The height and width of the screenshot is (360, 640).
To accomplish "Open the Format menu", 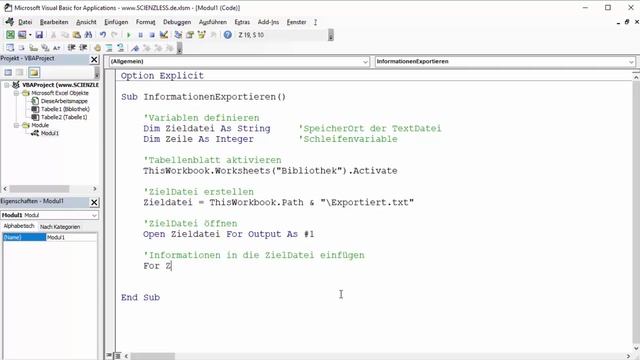I will coord(145,22).
